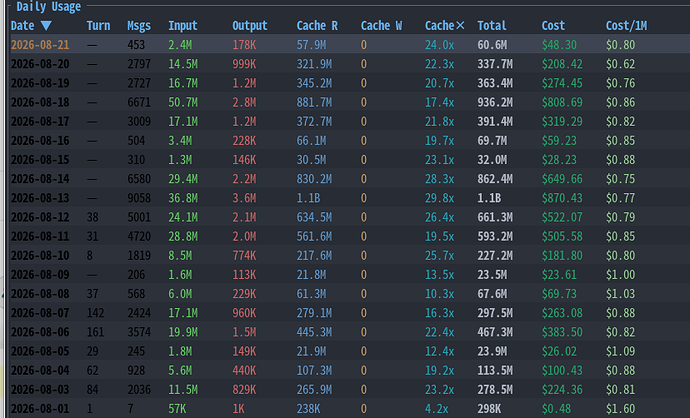The height and width of the screenshot is (418, 690).
Task: Select the 2026-08-10 date cell
Action: point(40,255)
